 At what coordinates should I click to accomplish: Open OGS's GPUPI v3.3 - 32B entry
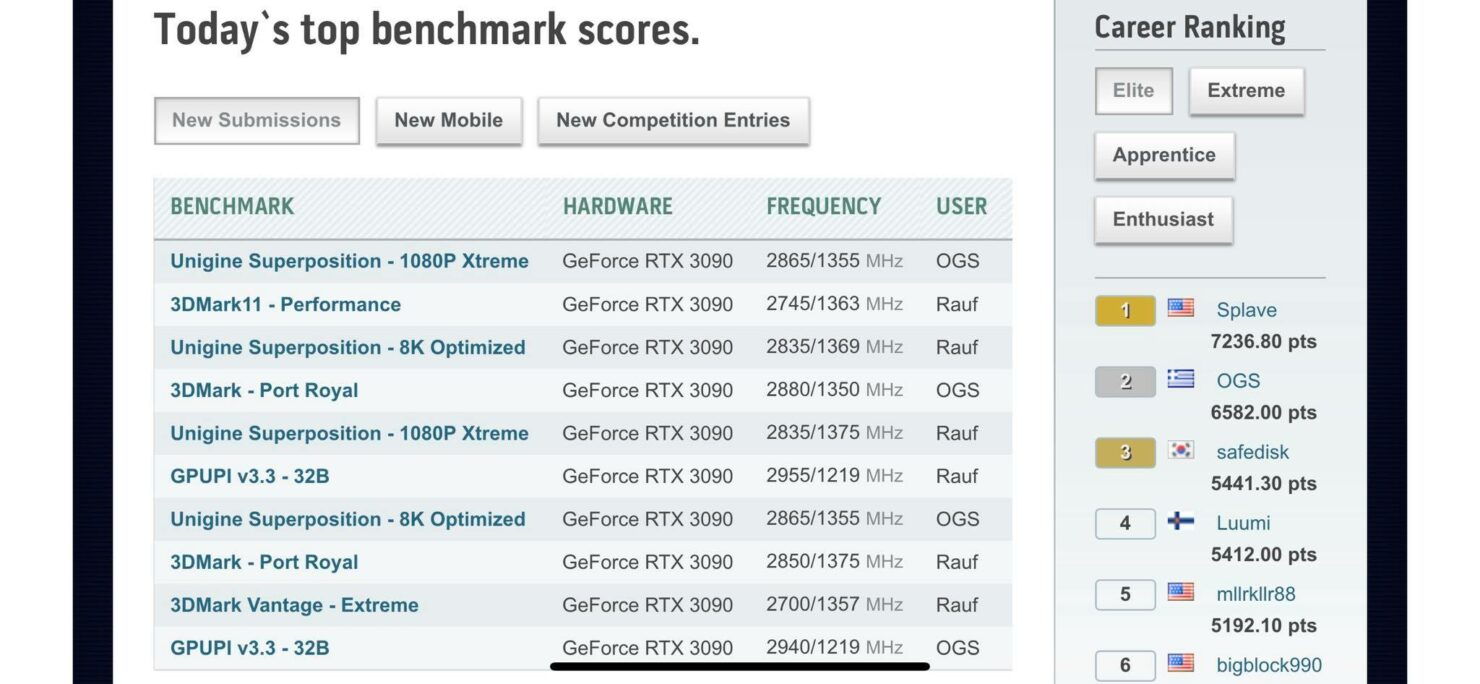point(249,648)
